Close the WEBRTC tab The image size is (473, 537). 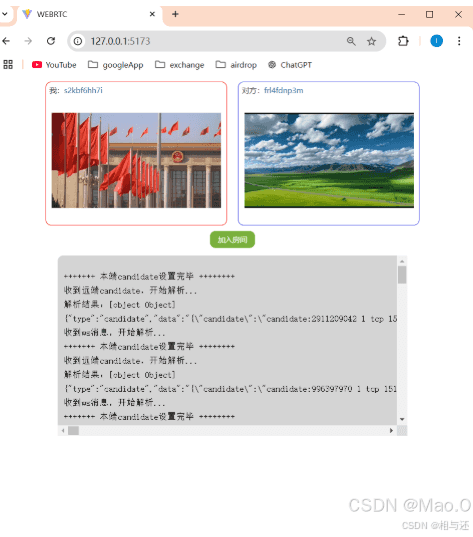point(152,14)
